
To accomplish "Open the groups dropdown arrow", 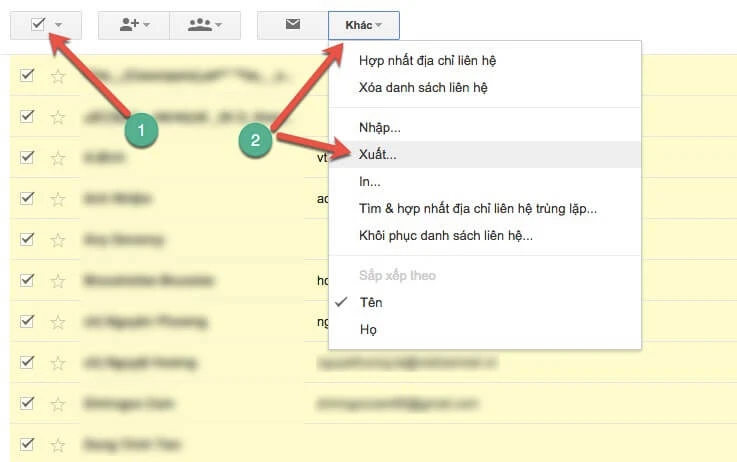I will (x=219, y=25).
